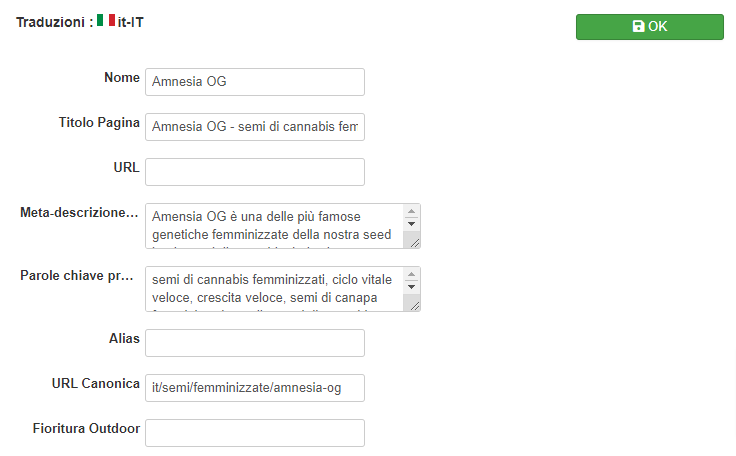The image size is (736, 456).
Task: Select the Fioritura Outdoor input field
Action: tap(255, 433)
